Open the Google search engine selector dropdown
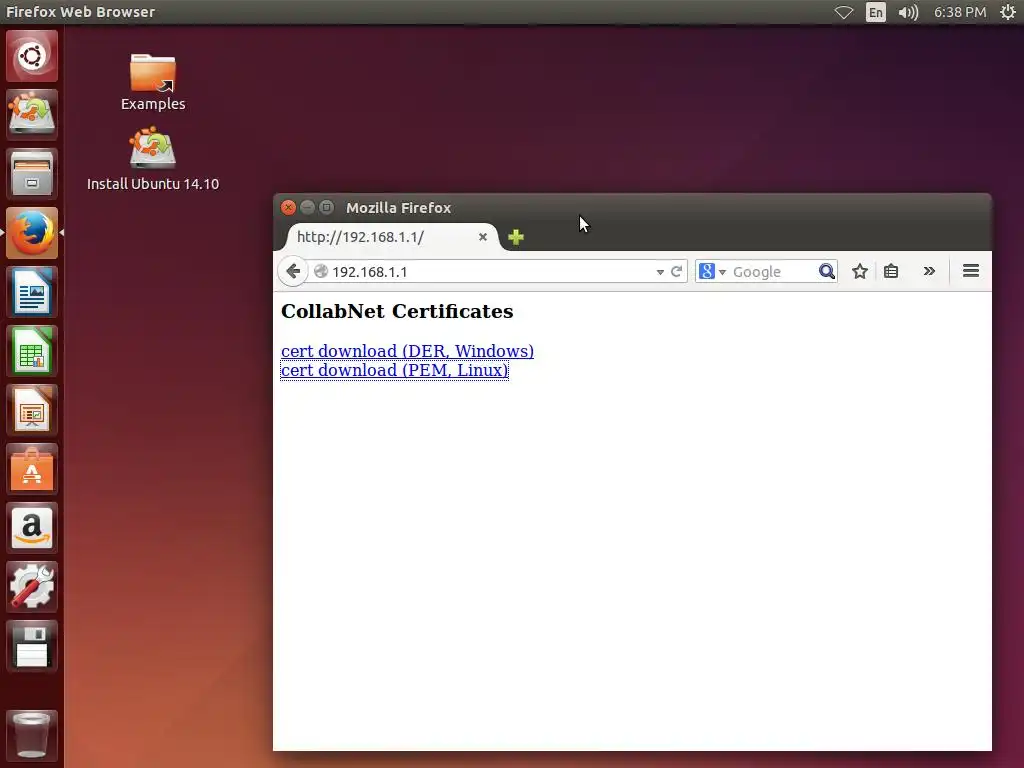Screen dimensions: 1024x768 [712, 271]
